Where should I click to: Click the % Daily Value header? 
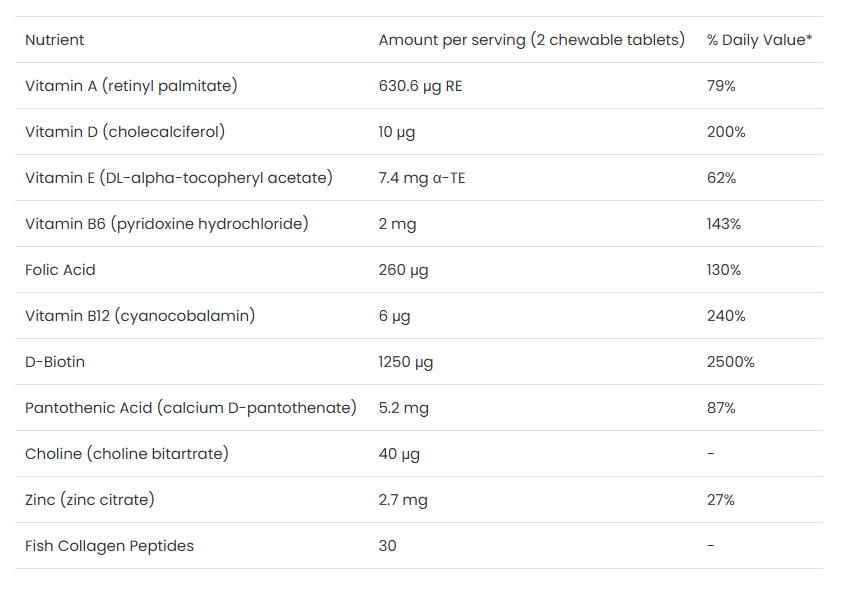[759, 40]
